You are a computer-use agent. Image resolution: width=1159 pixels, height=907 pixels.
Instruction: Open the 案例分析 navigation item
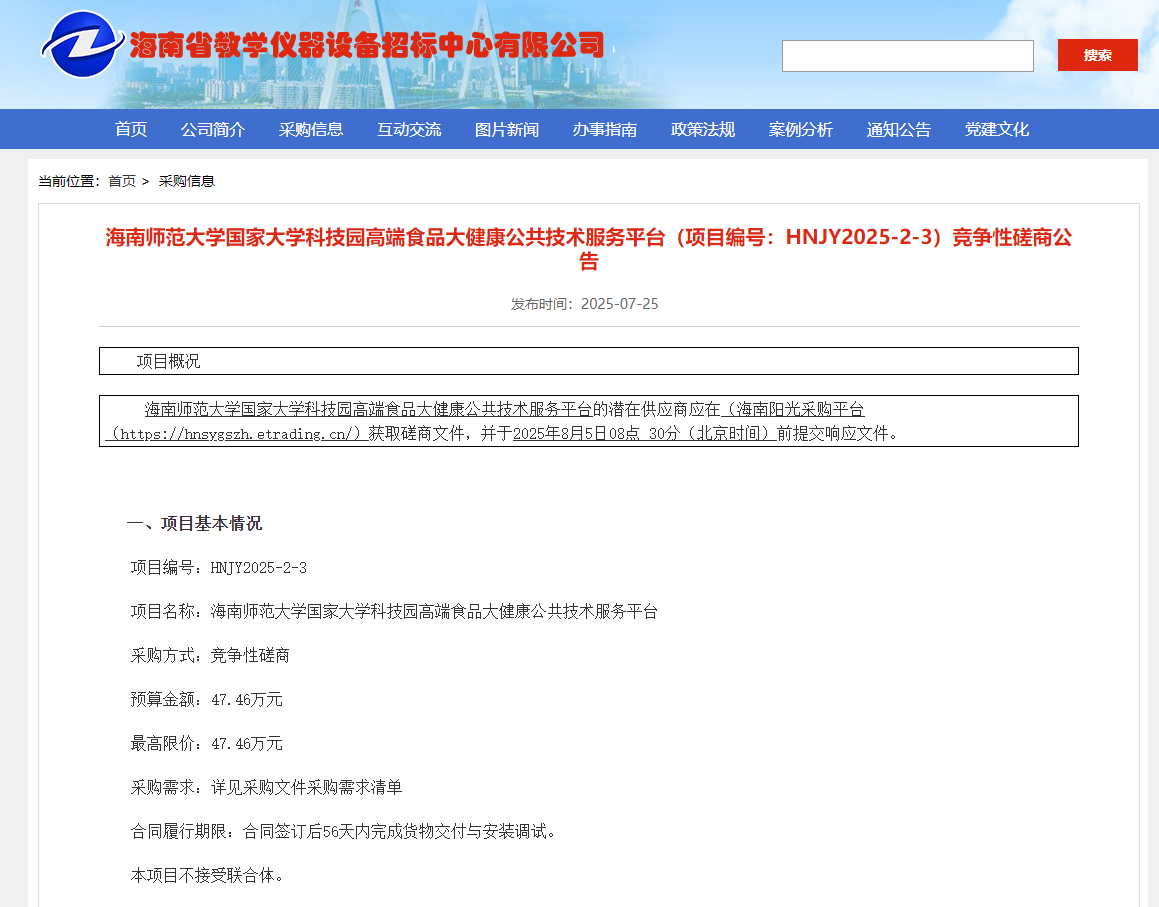pos(801,129)
